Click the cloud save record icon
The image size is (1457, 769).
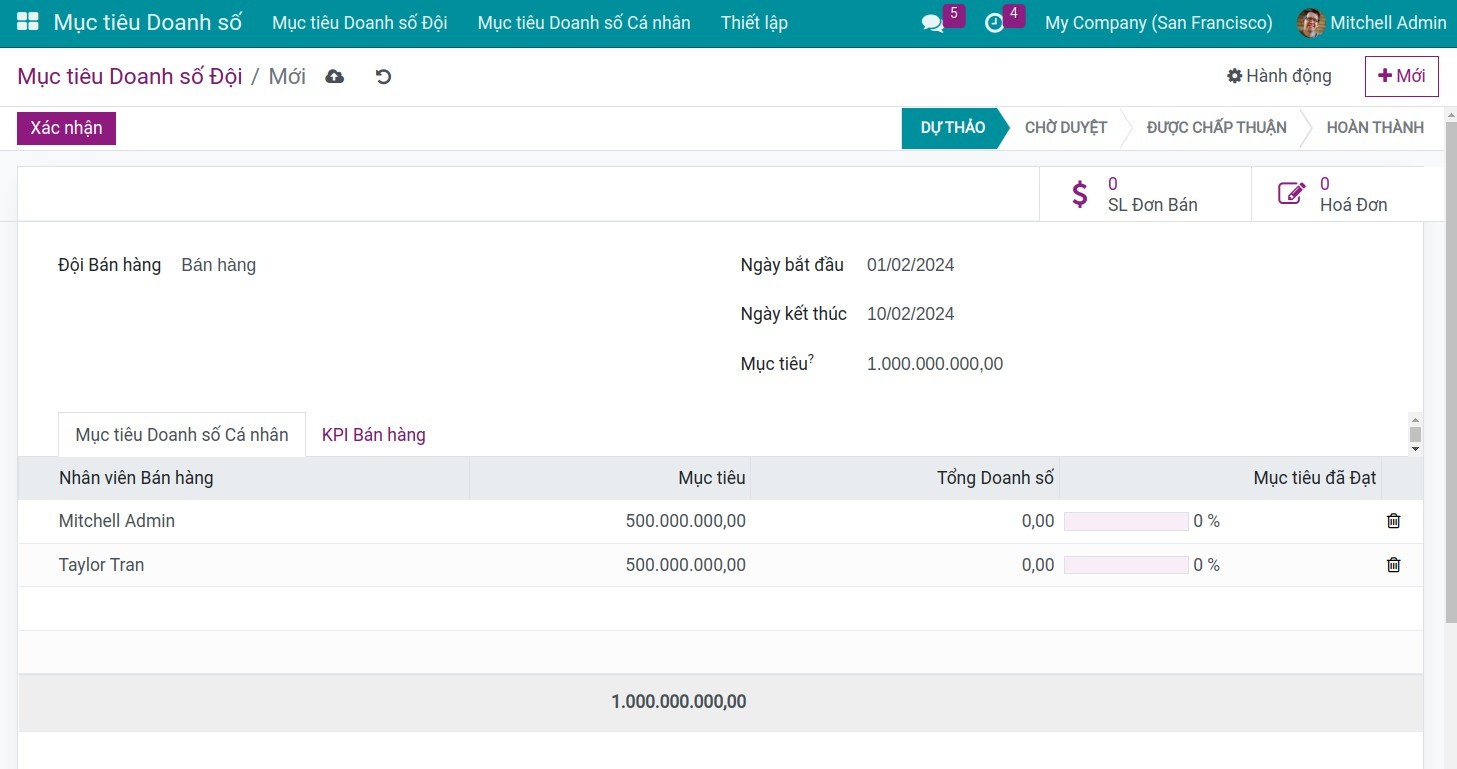click(335, 77)
